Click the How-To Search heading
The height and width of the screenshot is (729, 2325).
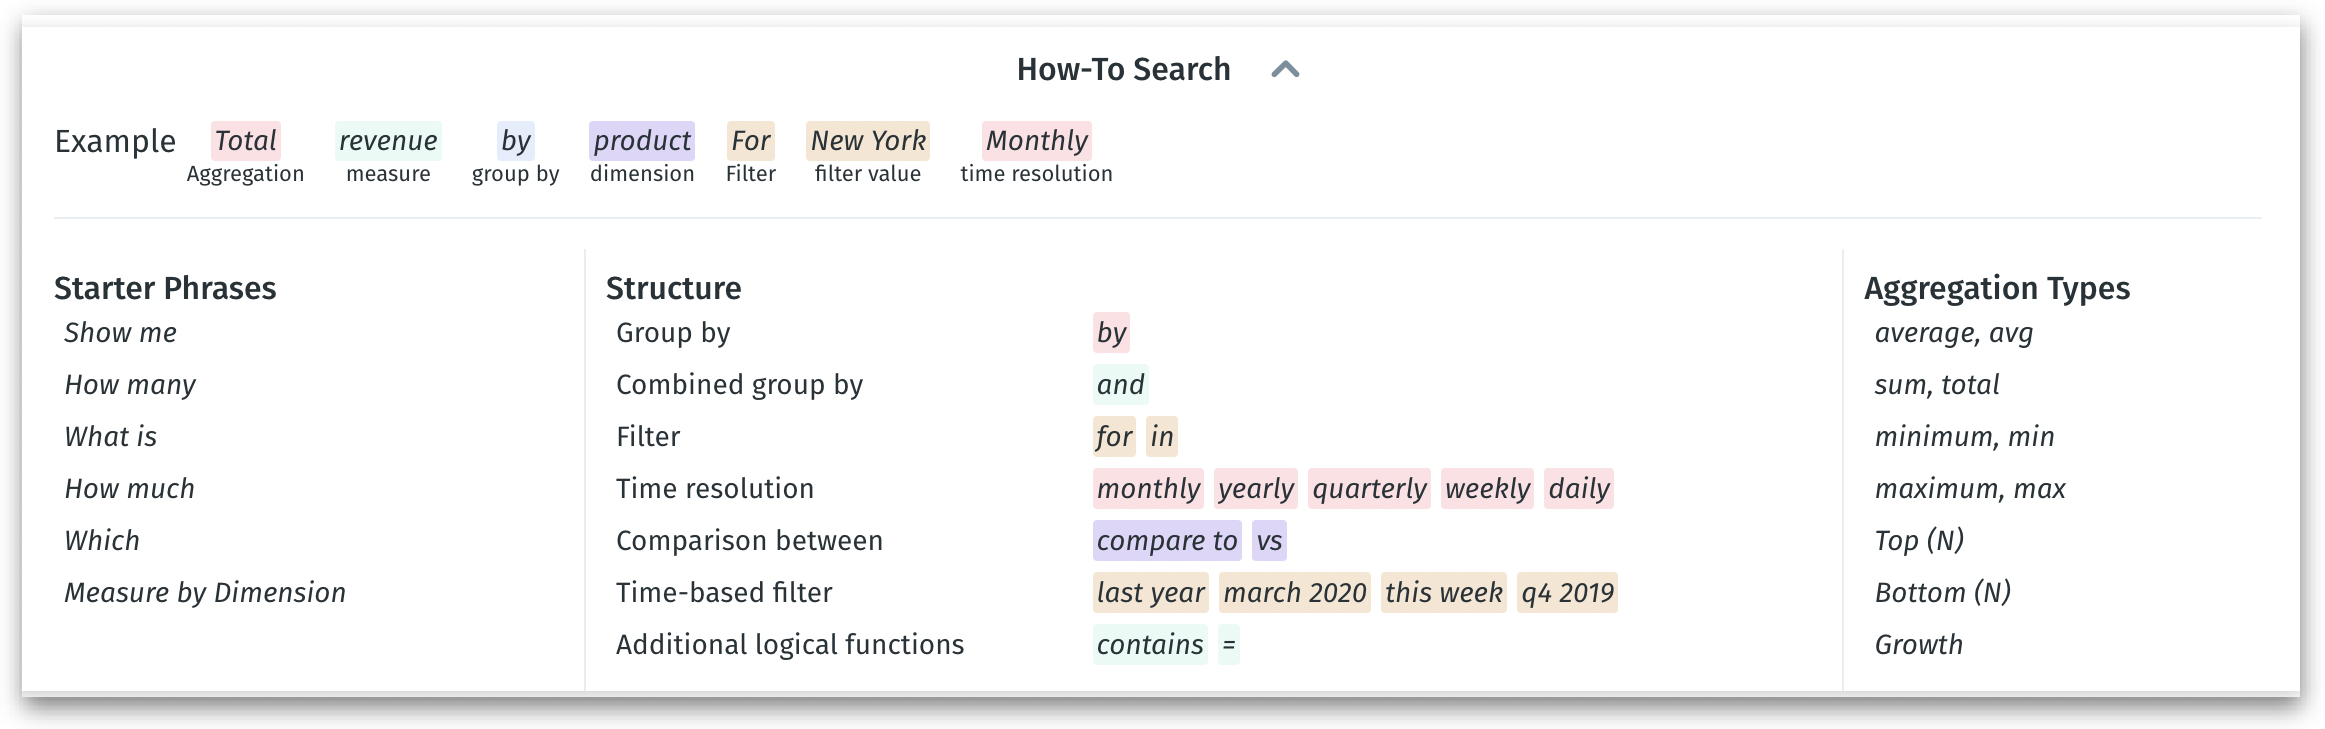1123,69
